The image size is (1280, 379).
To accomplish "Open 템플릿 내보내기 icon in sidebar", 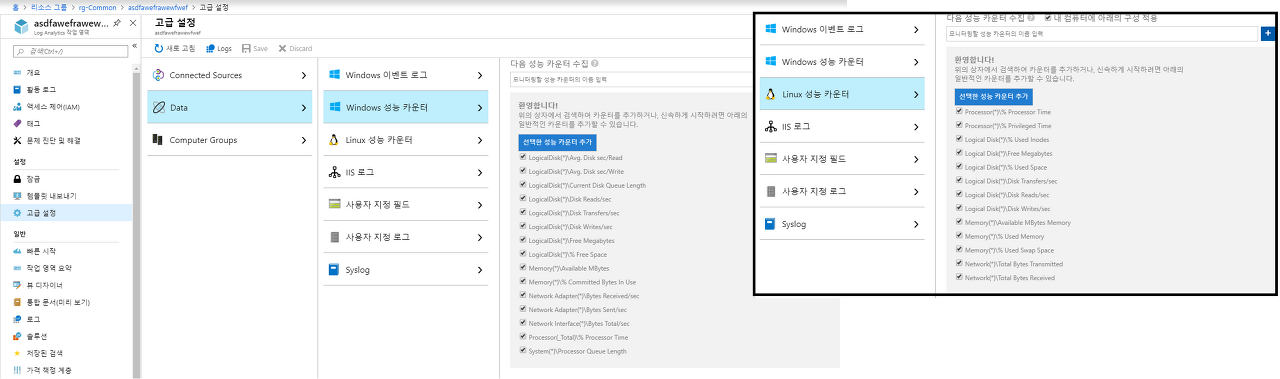I will click(x=18, y=196).
